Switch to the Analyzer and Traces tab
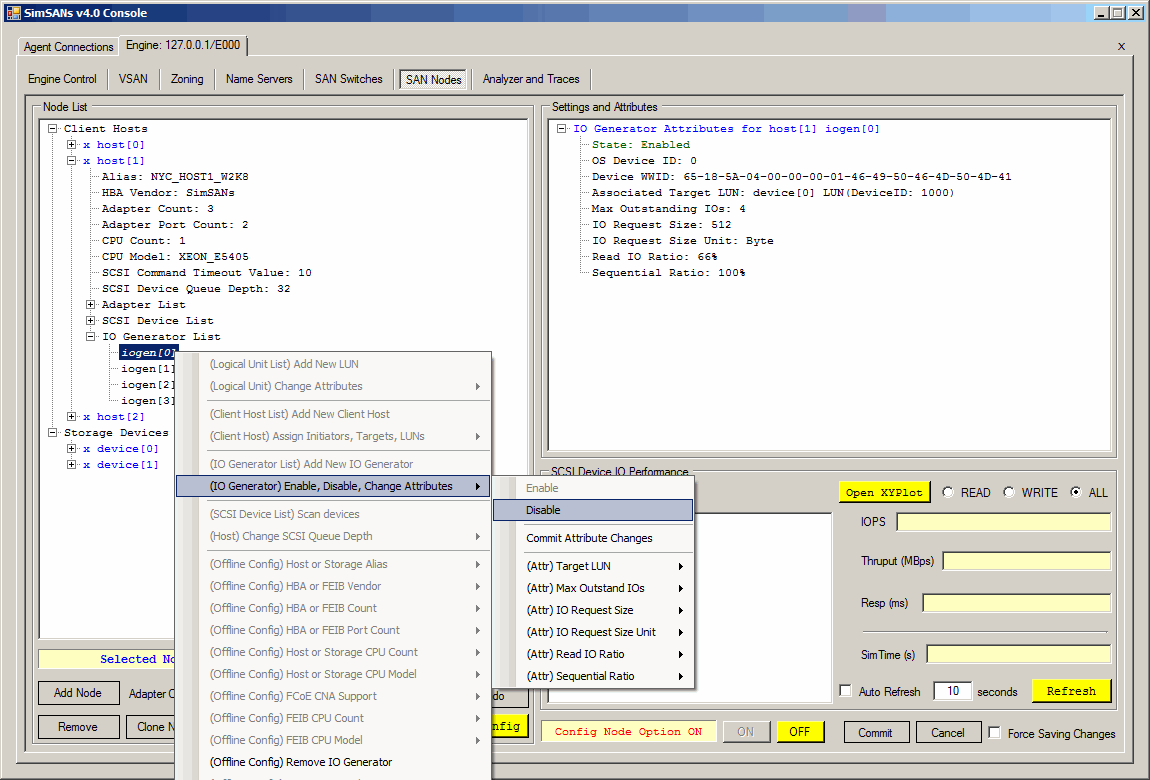This screenshot has height=780, width=1150. tap(530, 79)
